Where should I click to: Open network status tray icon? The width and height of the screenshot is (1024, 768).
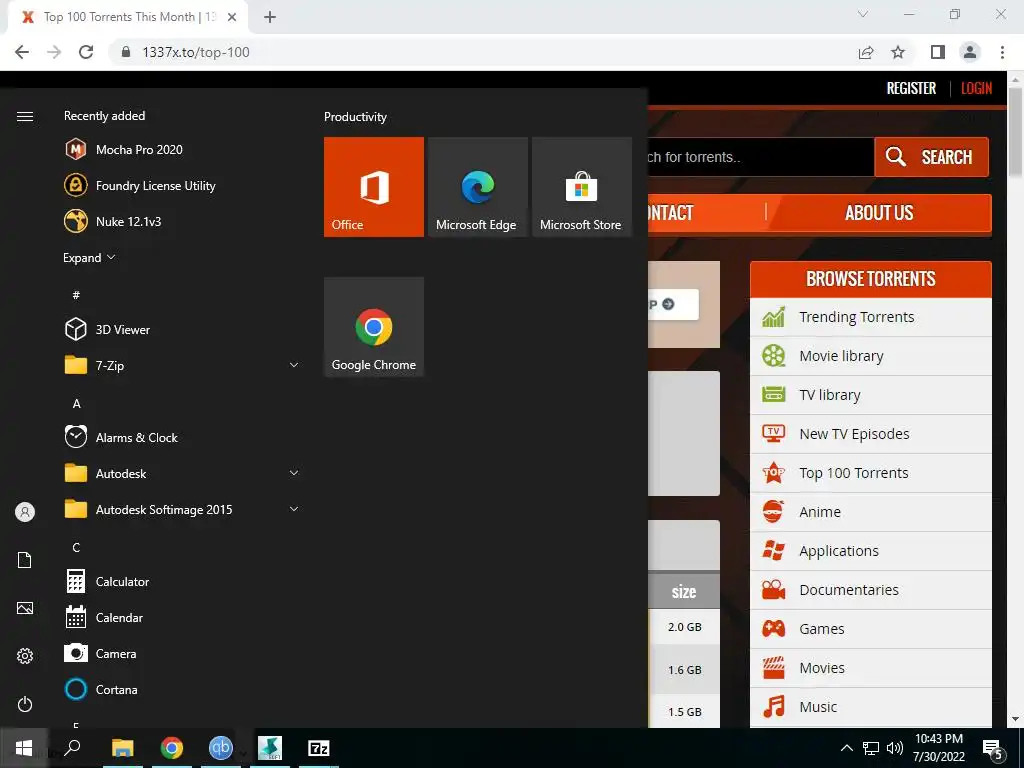coord(871,748)
